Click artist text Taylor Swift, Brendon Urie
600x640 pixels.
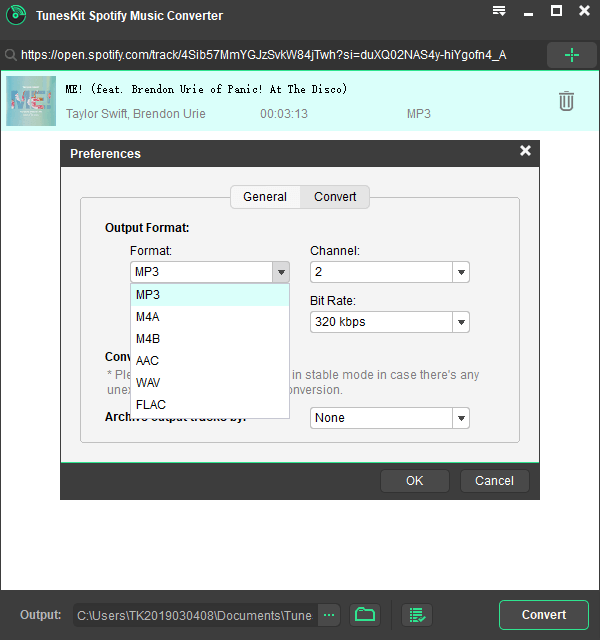pos(136,114)
